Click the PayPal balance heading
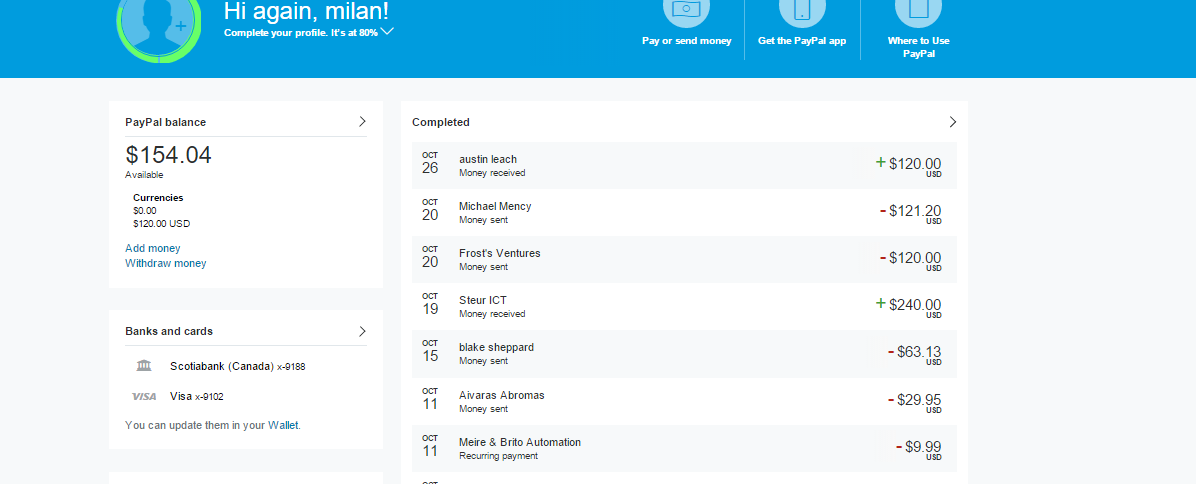Image resolution: width=1196 pixels, height=484 pixels. click(x=166, y=122)
